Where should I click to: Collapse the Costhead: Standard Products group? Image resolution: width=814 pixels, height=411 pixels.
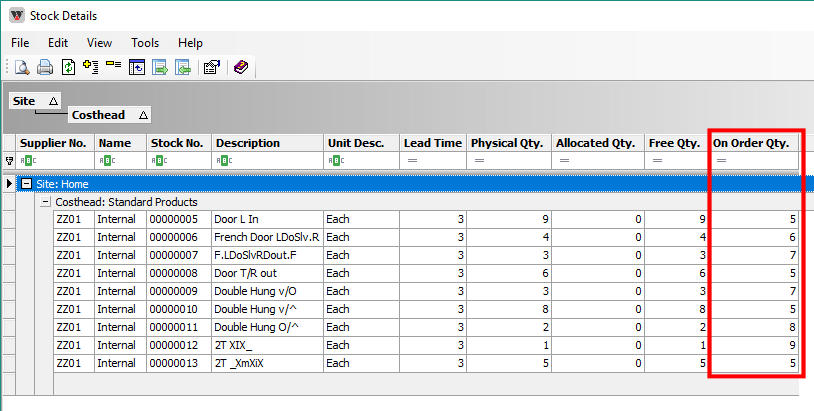[x=45, y=202]
